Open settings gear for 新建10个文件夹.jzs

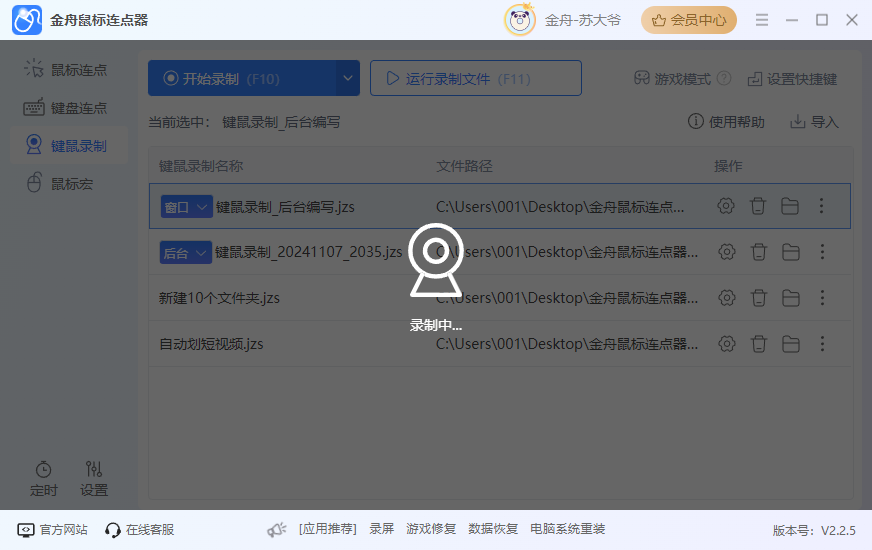tap(726, 298)
